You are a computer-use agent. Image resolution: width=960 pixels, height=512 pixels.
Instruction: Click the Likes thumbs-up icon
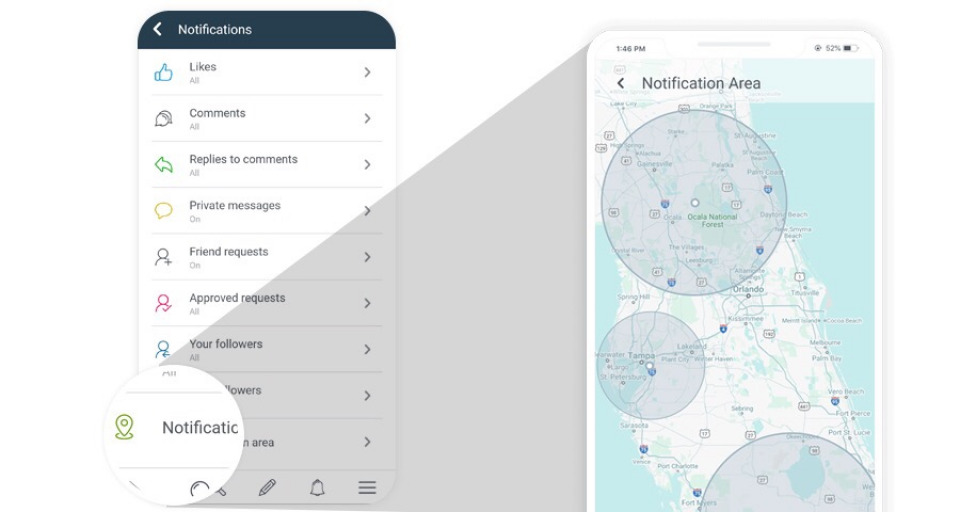click(x=163, y=73)
